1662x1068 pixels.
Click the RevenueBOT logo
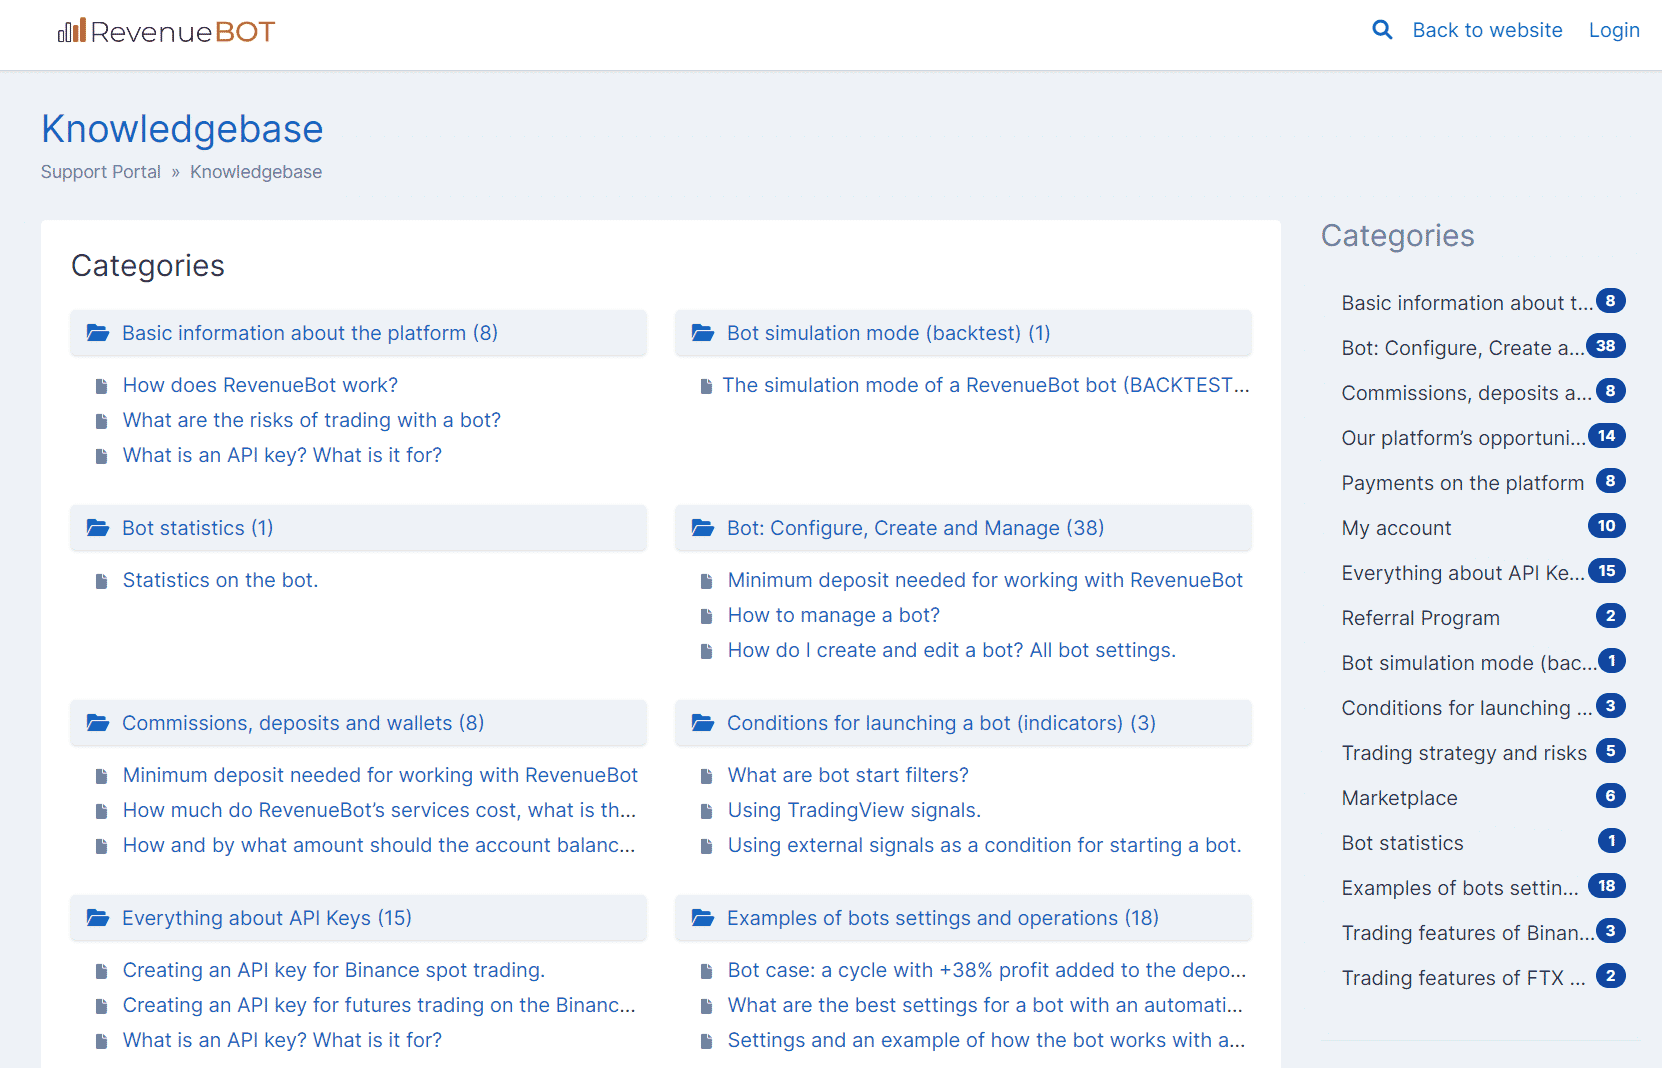pyautogui.click(x=166, y=32)
